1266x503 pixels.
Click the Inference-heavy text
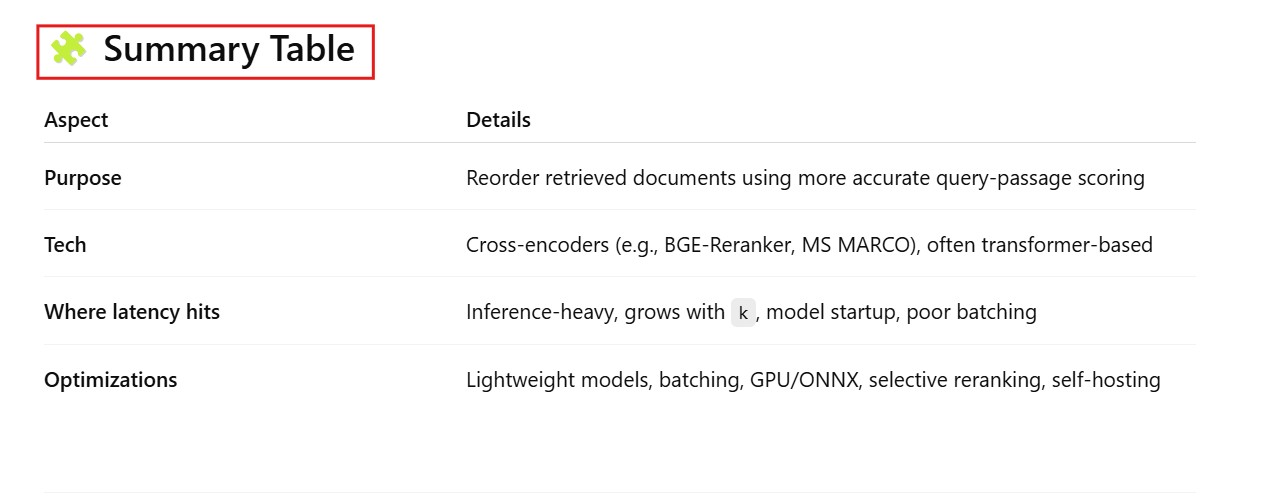540,312
